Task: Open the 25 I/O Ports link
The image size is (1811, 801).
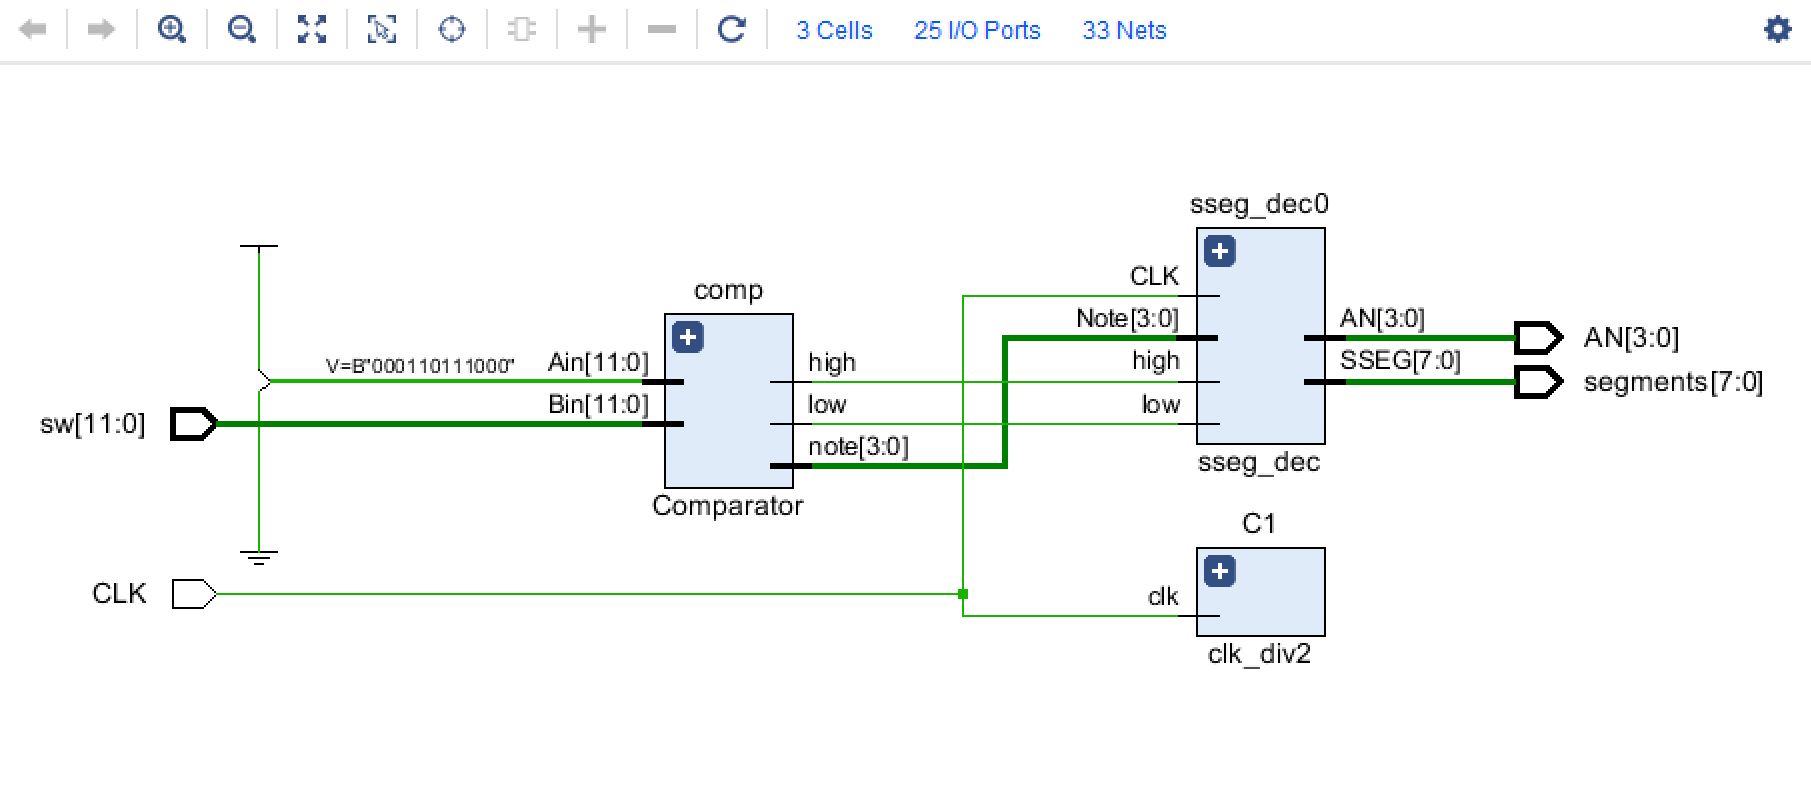Action: pyautogui.click(x=977, y=31)
